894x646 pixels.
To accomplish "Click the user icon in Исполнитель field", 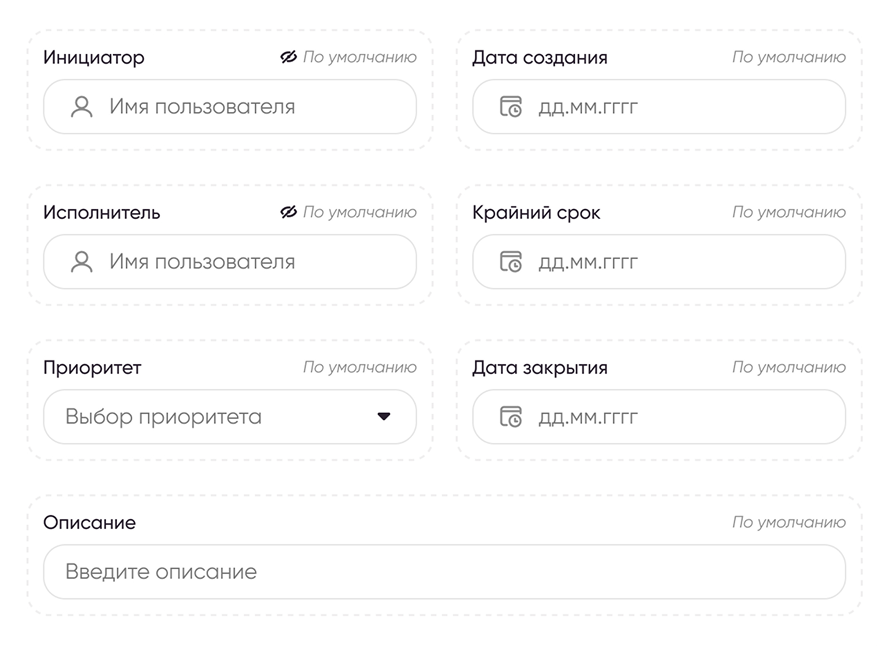I will click(82, 262).
